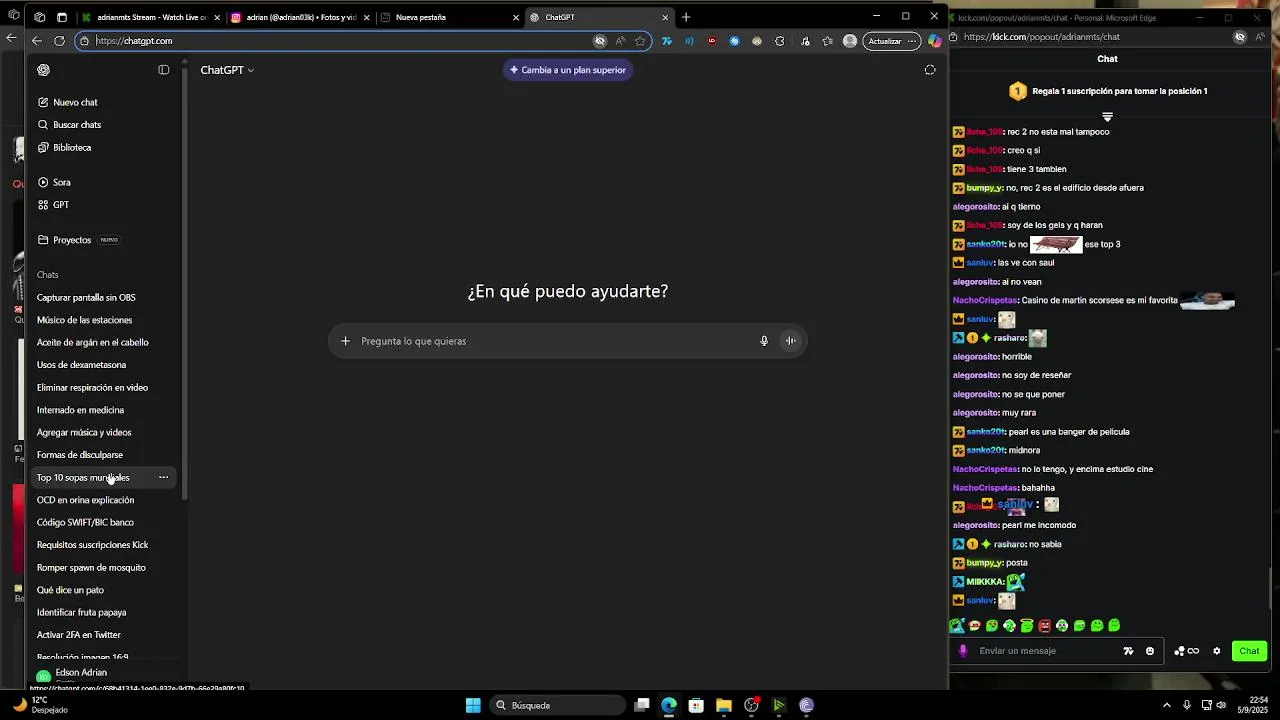Close the Nueva pestaña tab
Image resolution: width=1280 pixels, height=720 pixels.
point(516,17)
